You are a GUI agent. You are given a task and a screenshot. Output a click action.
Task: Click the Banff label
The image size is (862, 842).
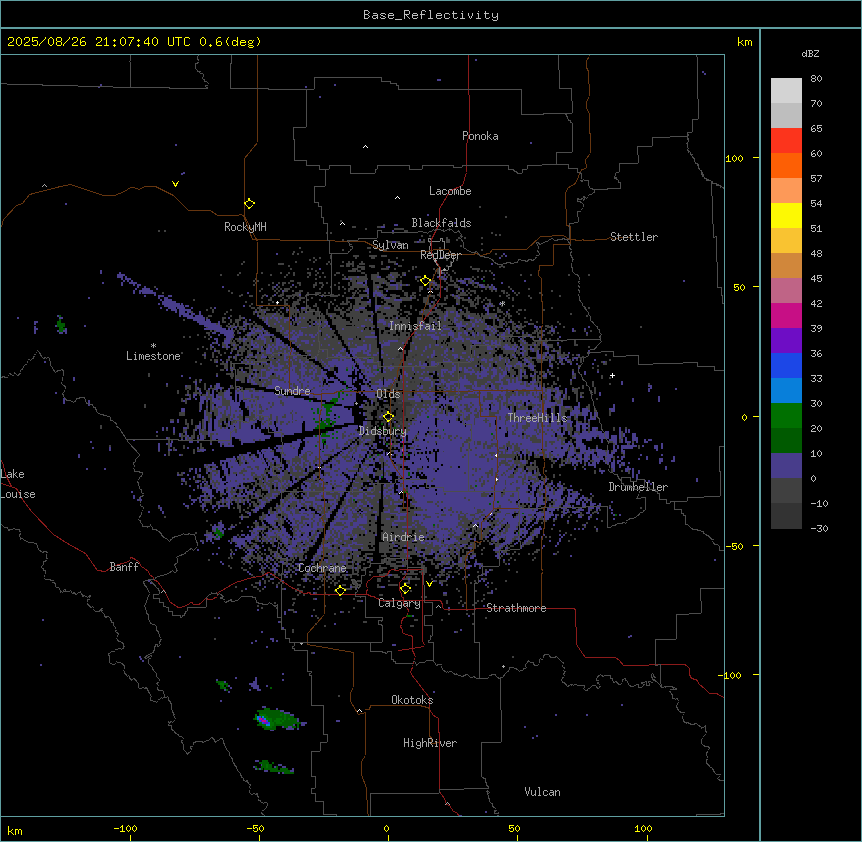pos(124,567)
